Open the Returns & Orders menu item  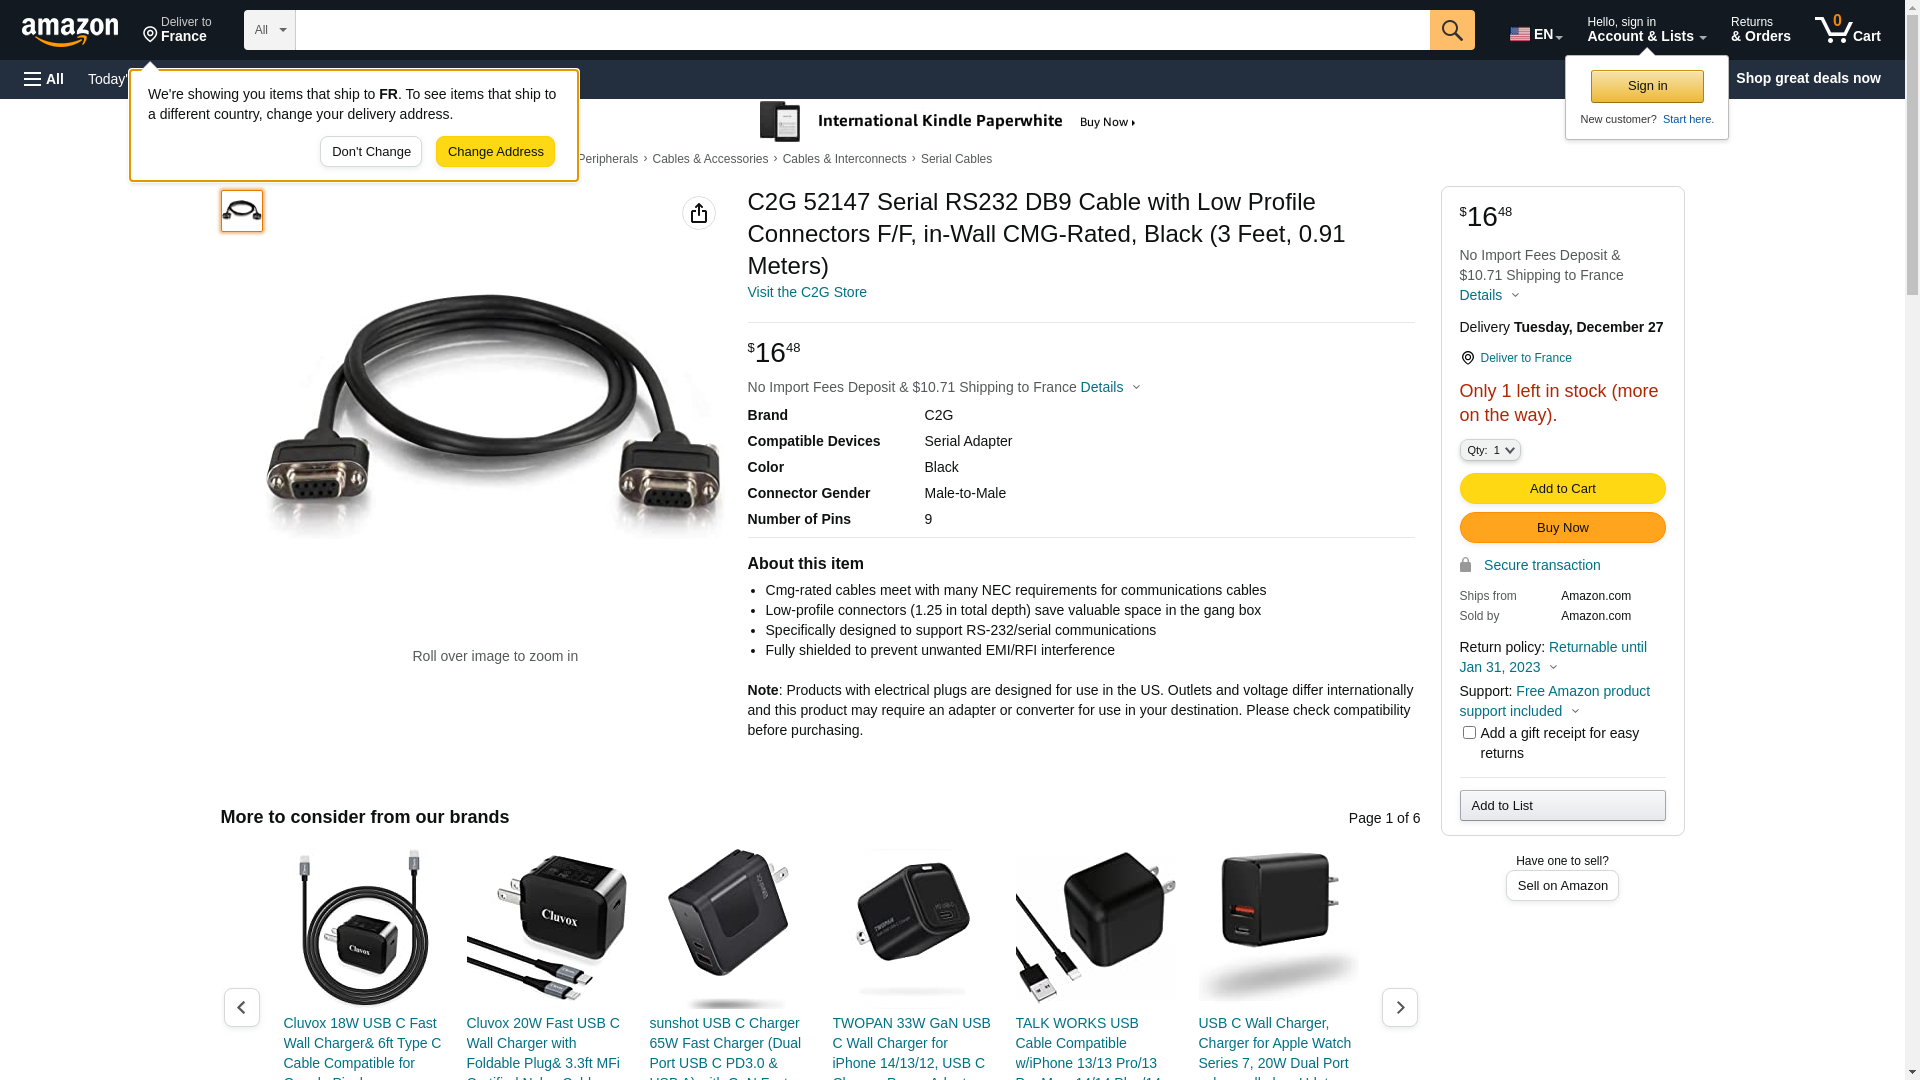pos(1760,29)
